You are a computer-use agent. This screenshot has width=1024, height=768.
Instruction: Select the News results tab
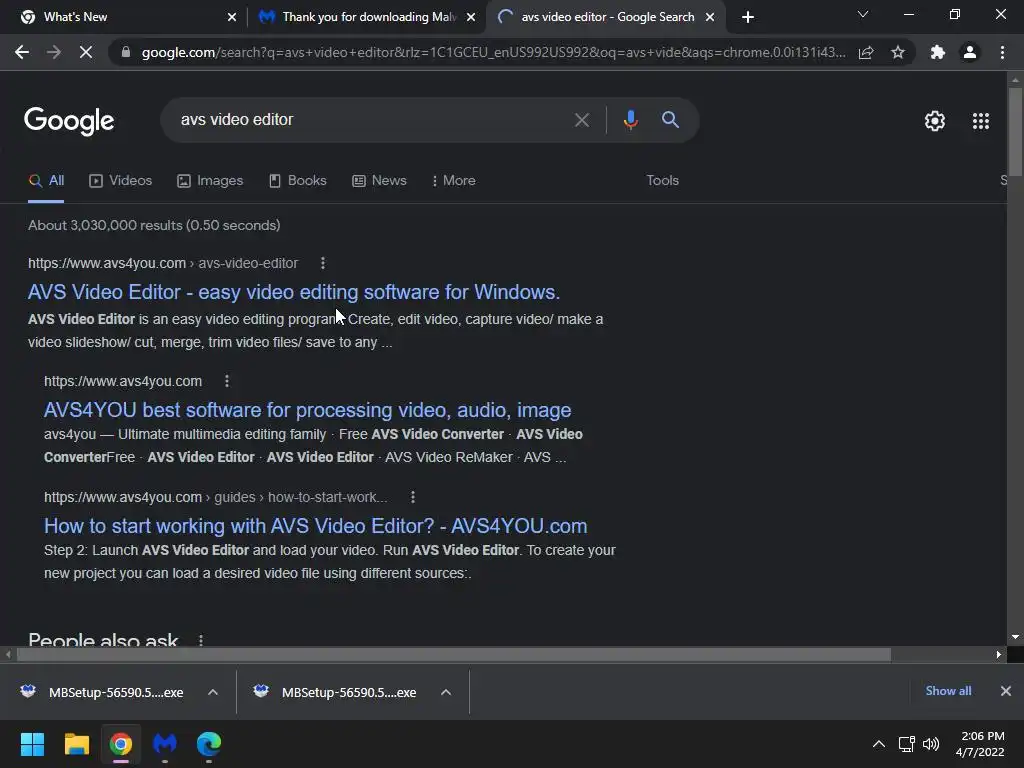pos(379,181)
